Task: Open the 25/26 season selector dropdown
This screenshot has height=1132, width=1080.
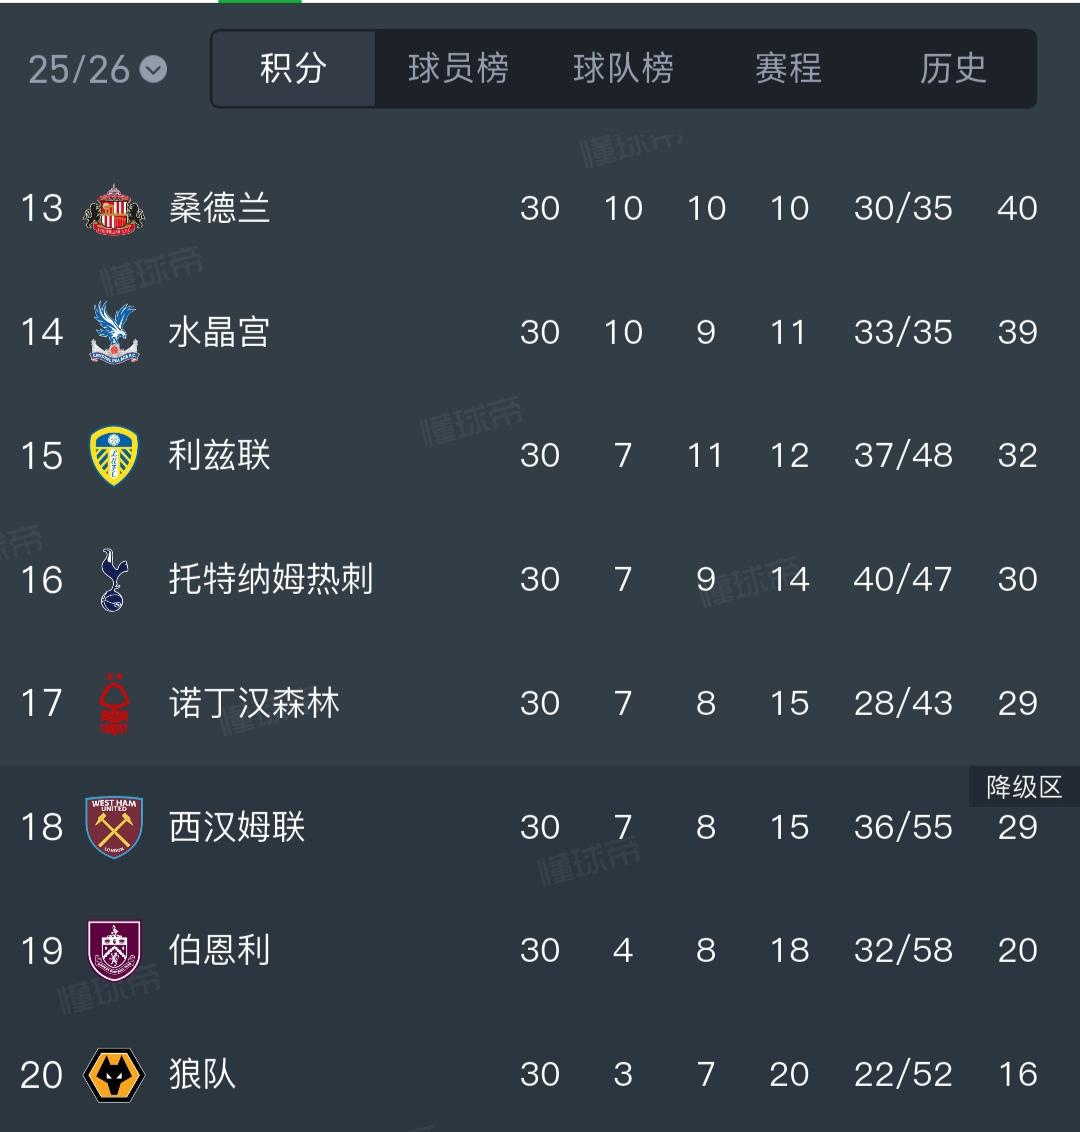Action: [97, 69]
